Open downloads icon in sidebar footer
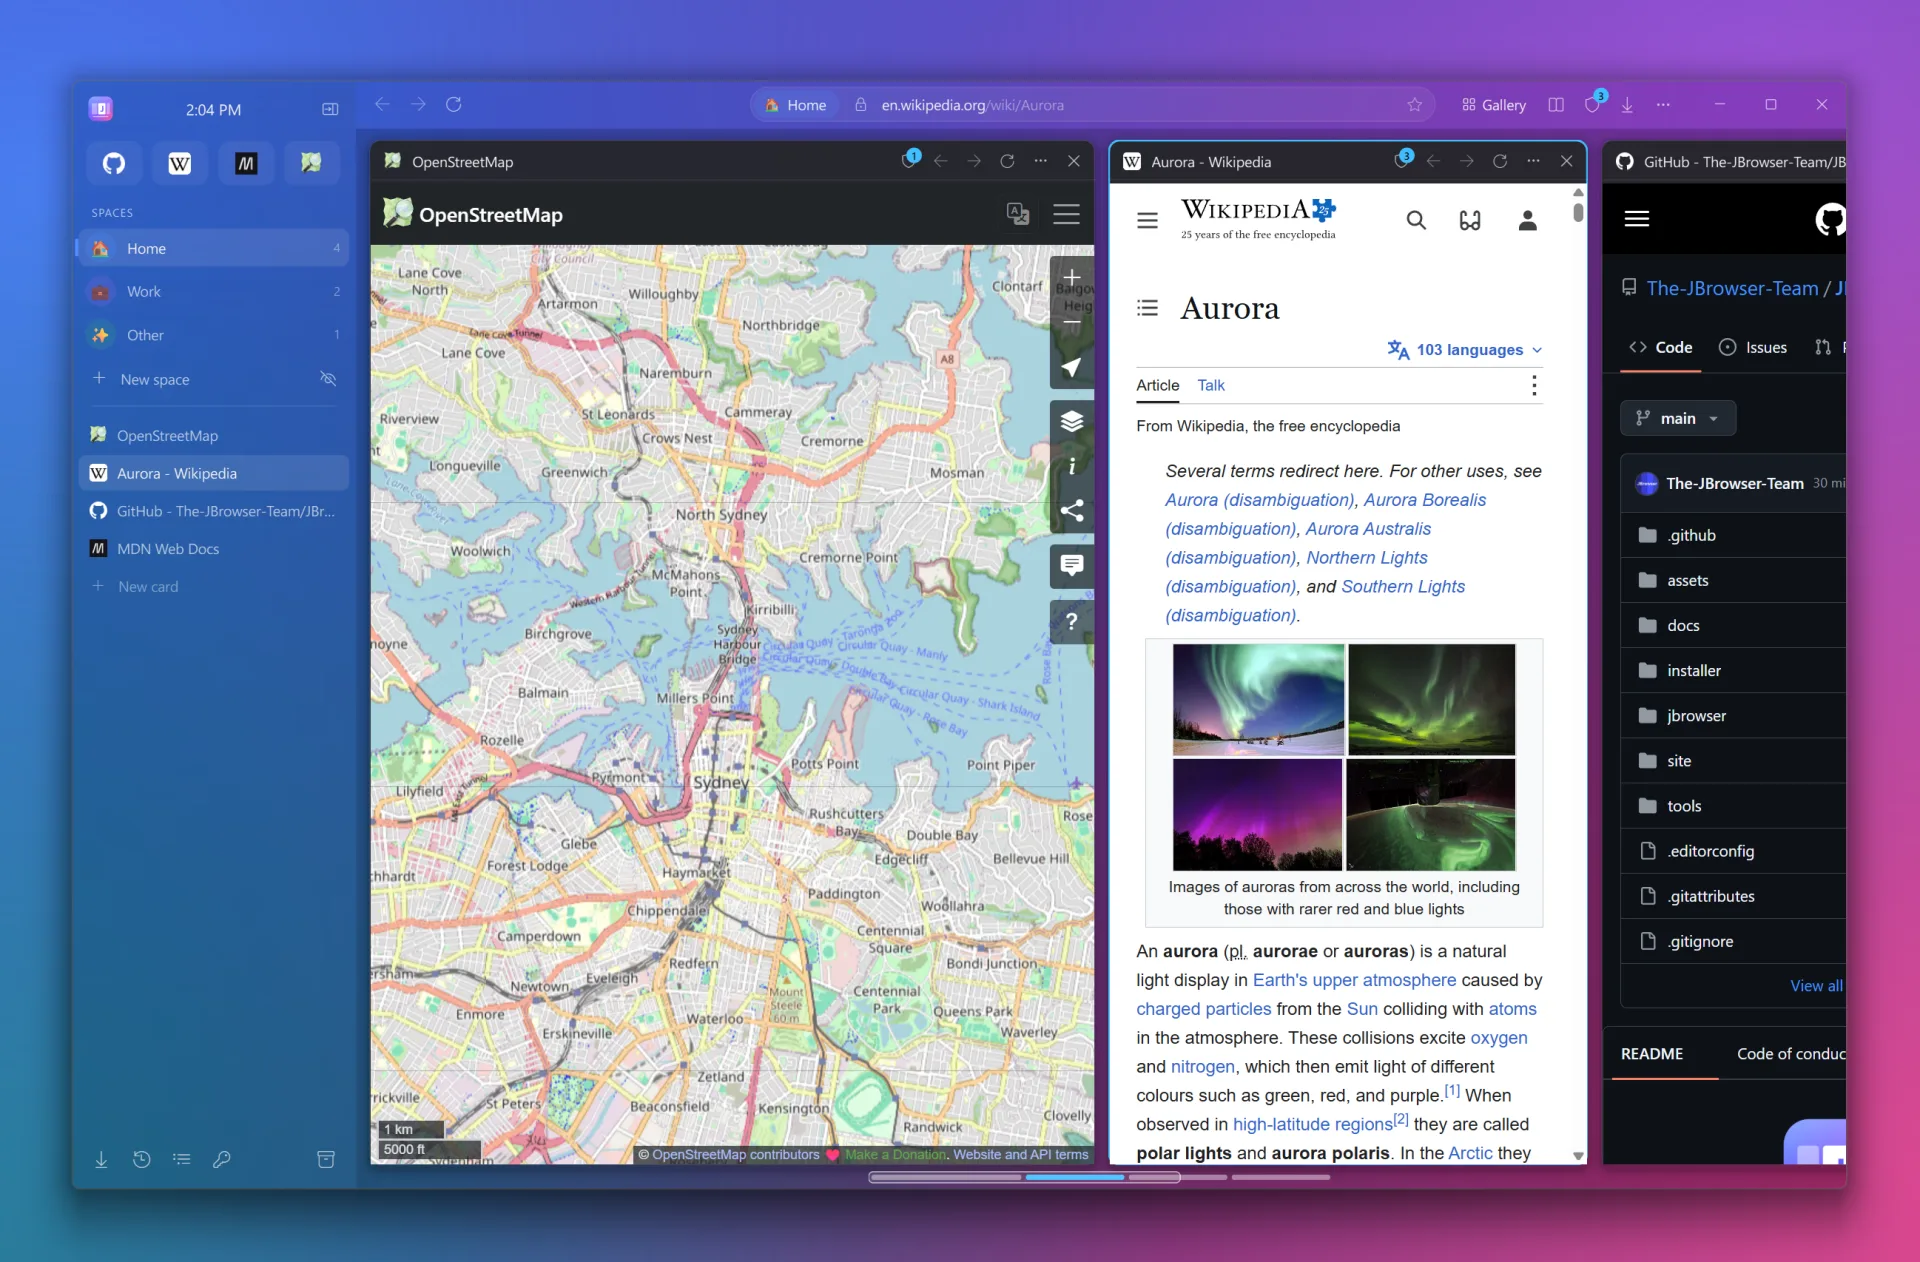Viewport: 1920px width, 1262px height. pyautogui.click(x=101, y=1159)
